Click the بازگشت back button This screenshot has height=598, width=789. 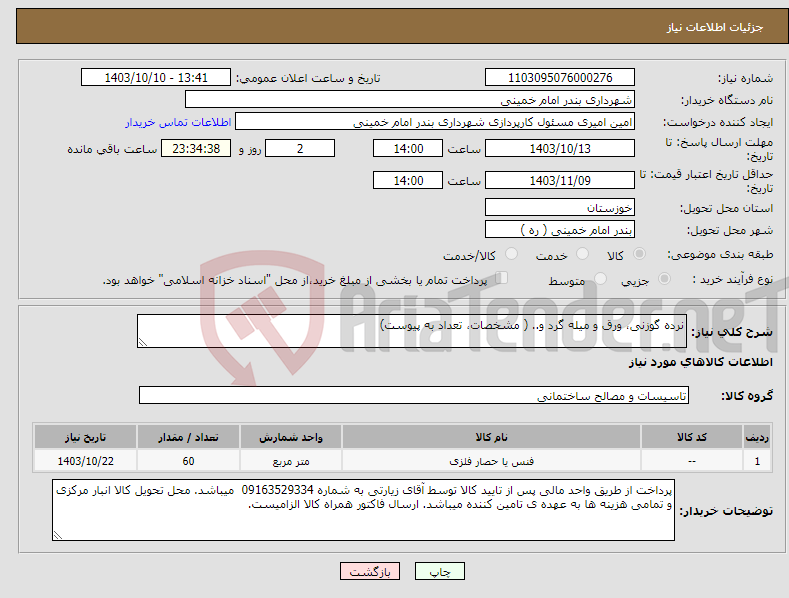[370, 571]
